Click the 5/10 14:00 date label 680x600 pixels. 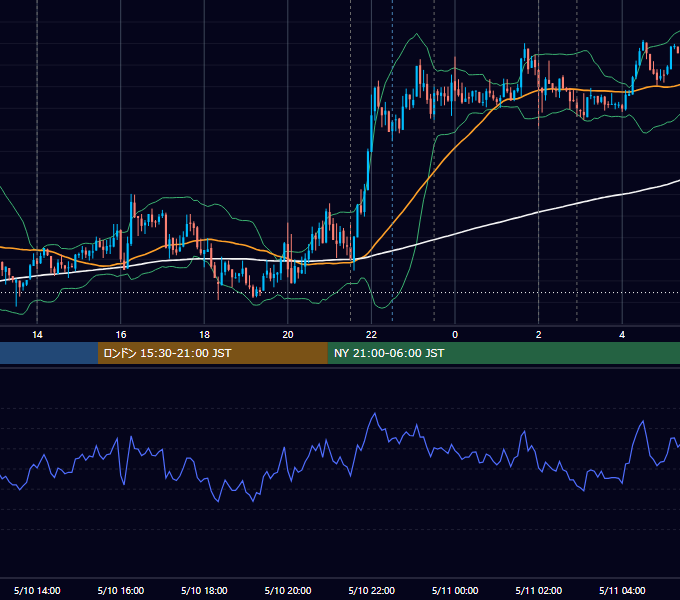pos(37,590)
